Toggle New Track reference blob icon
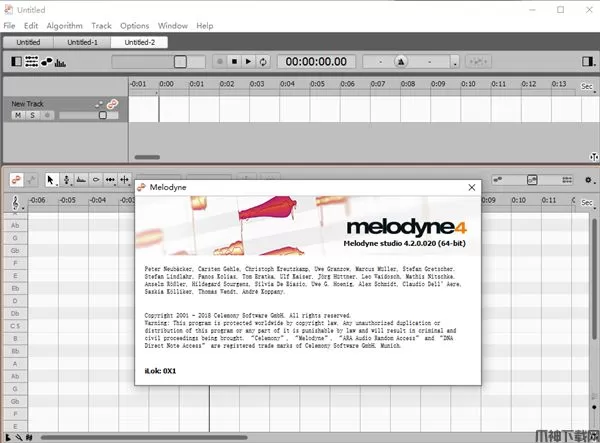This screenshot has height=443, width=600. coord(99,104)
